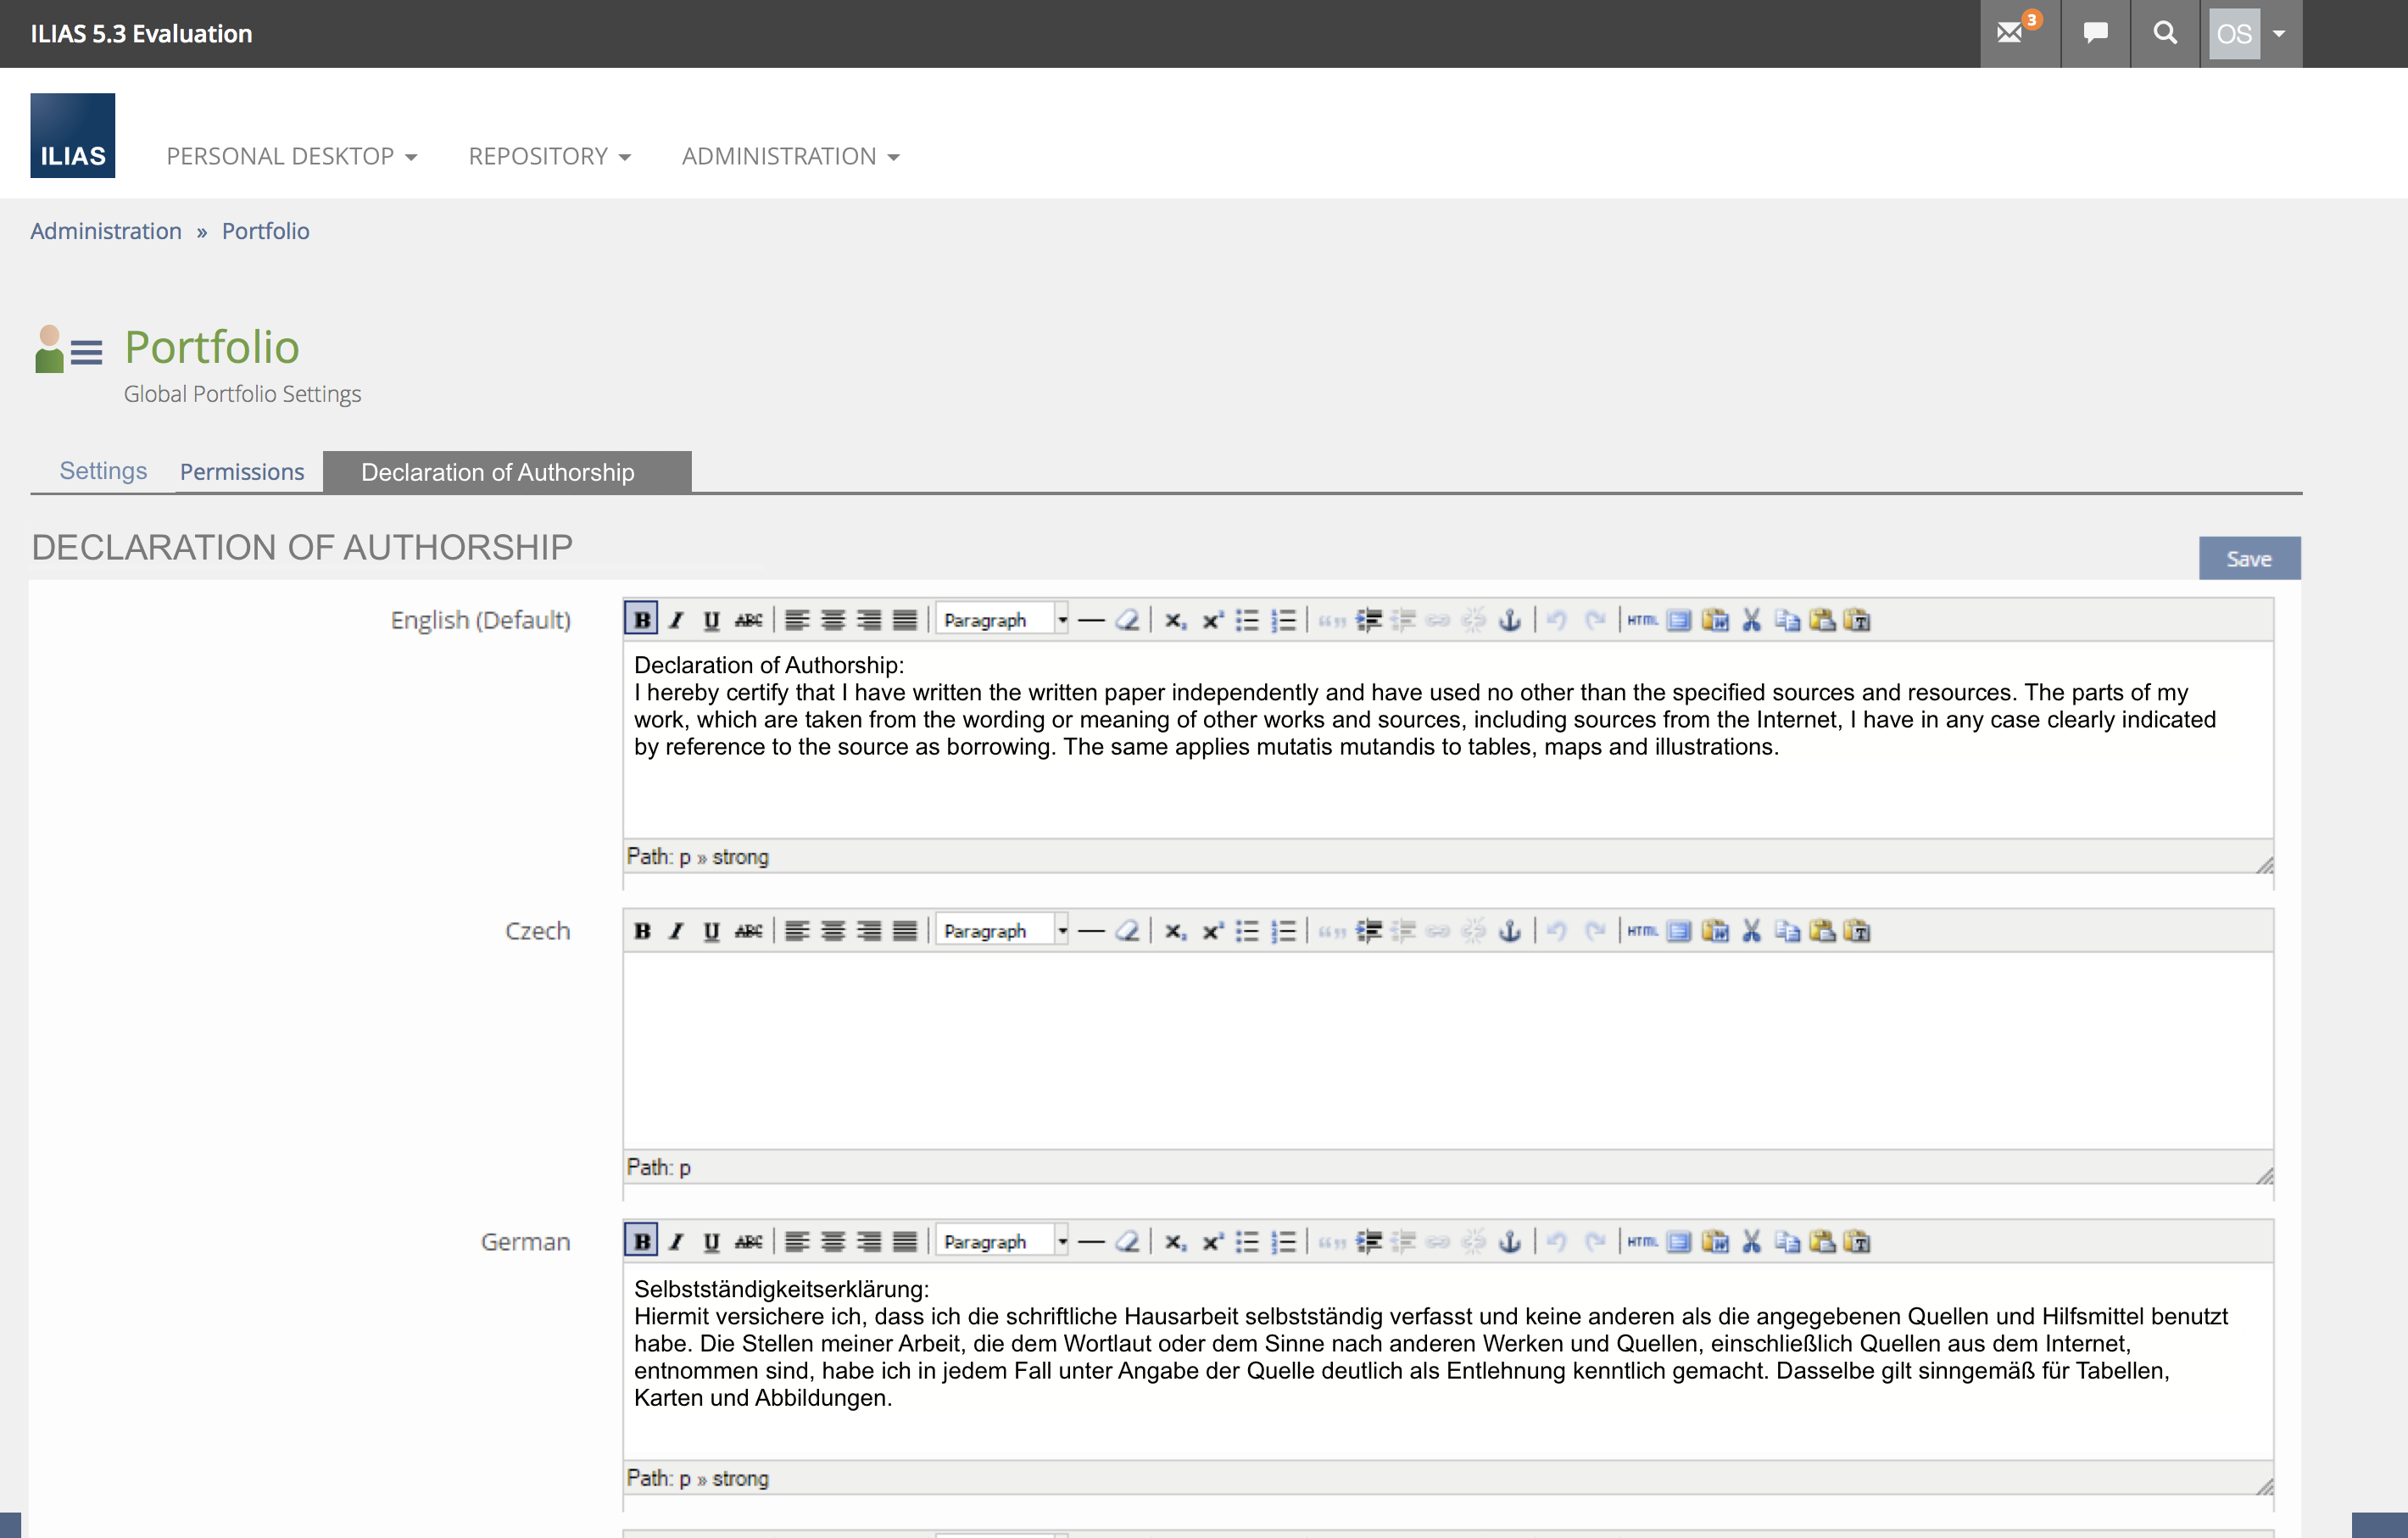Screen dimensions: 2408x1538
Task: Open the mail notifications icon
Action: [2011, 33]
